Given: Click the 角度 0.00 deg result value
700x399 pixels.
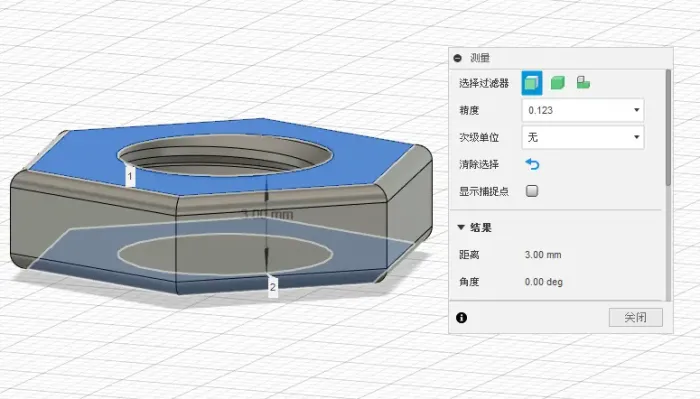Looking at the screenshot, I should tap(544, 282).
